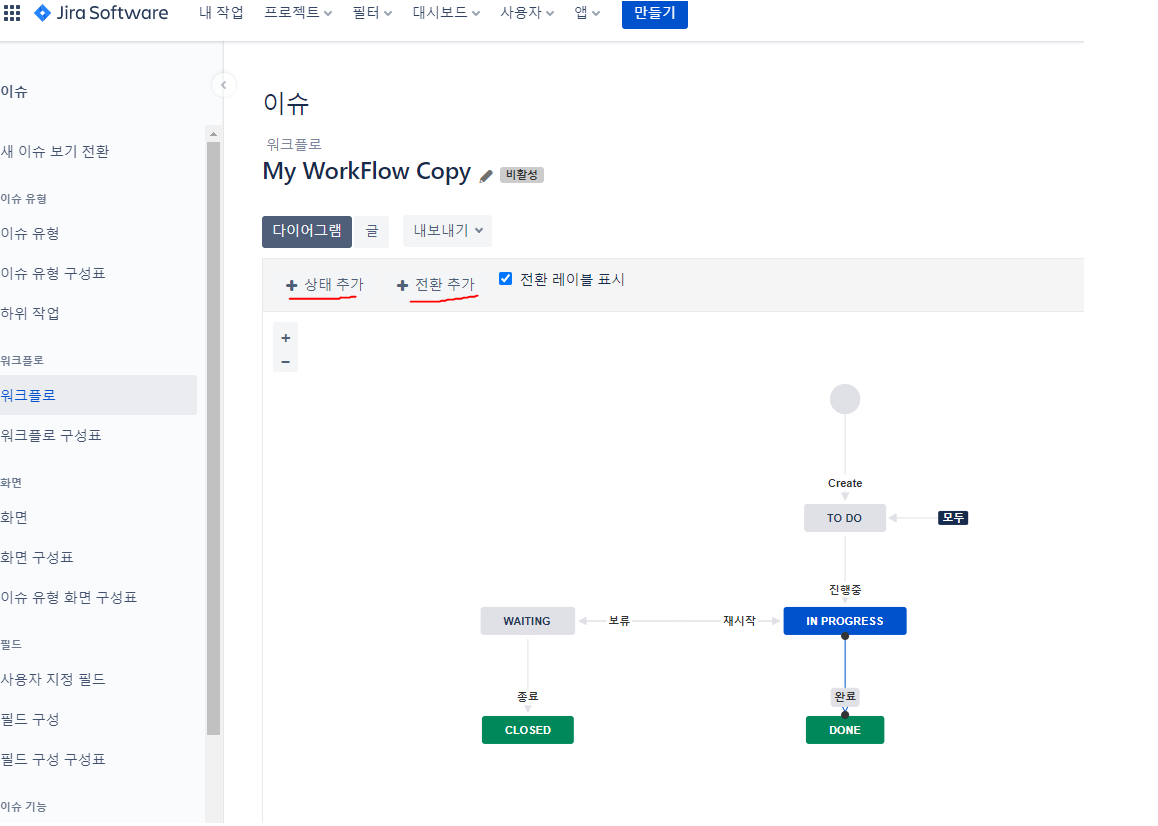Zoom out the diagram with minus button
The width and height of the screenshot is (1158, 826).
[x=286, y=362]
